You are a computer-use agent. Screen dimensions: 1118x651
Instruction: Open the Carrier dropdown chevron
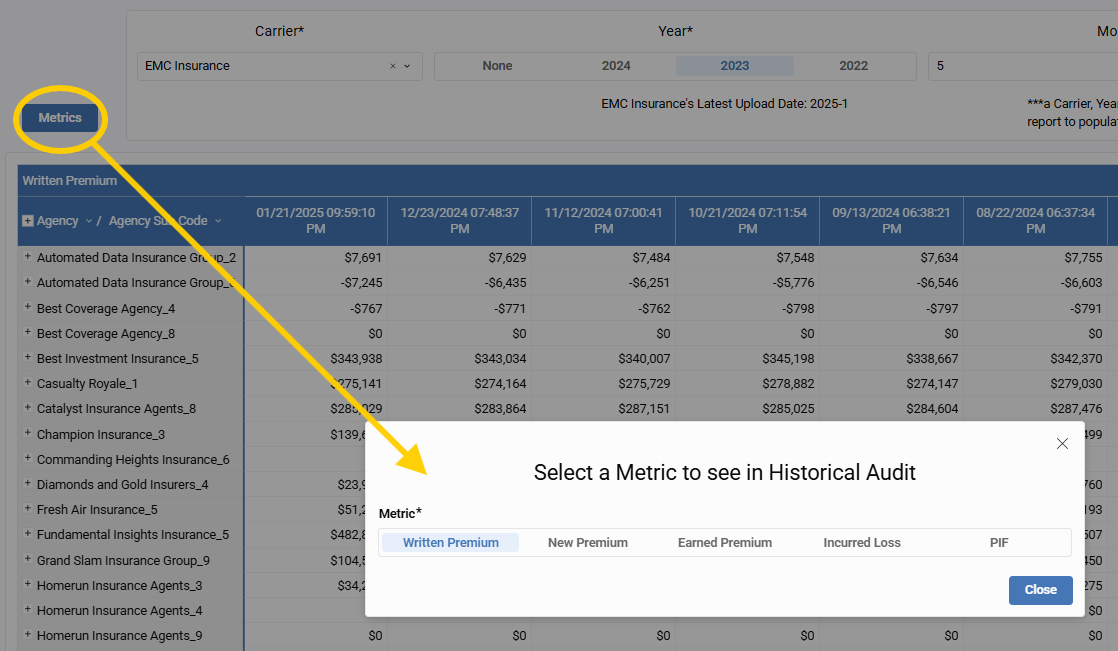pos(407,66)
